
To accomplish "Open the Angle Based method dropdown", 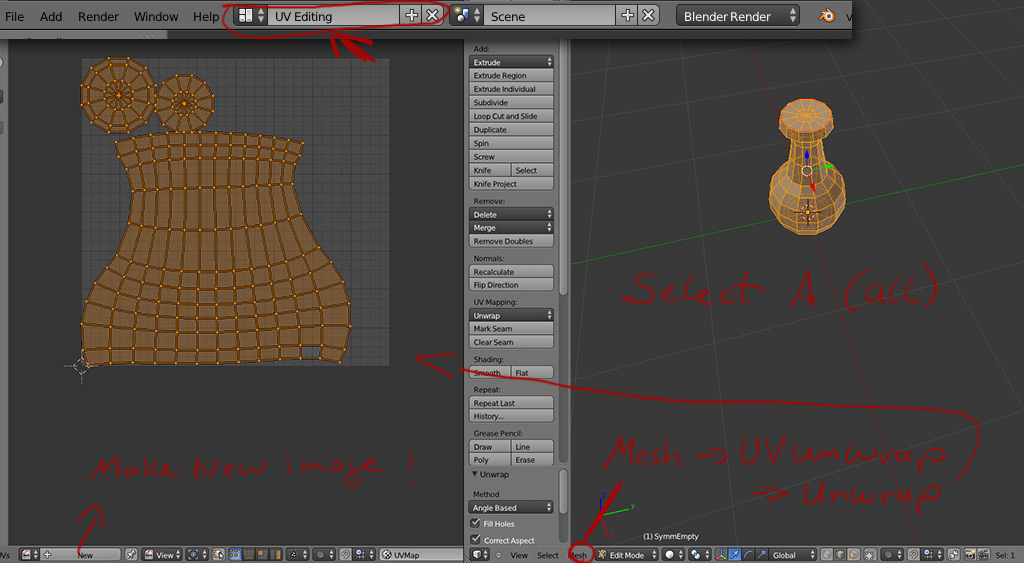I will coord(511,508).
